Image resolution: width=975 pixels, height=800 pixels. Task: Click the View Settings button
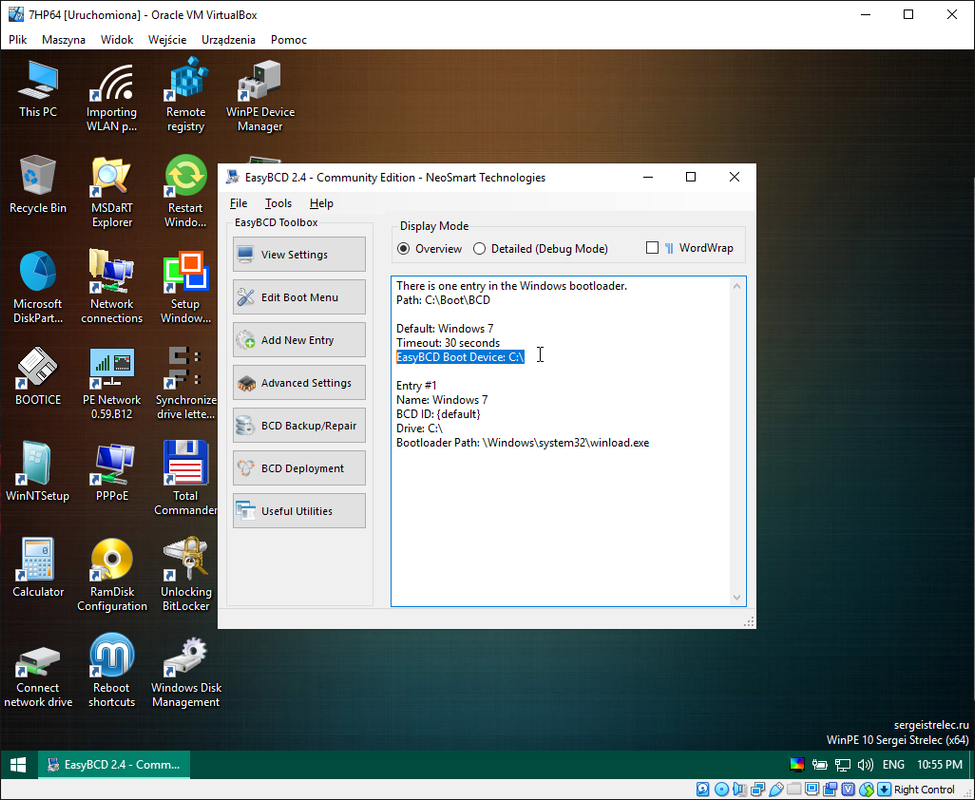tap(299, 254)
